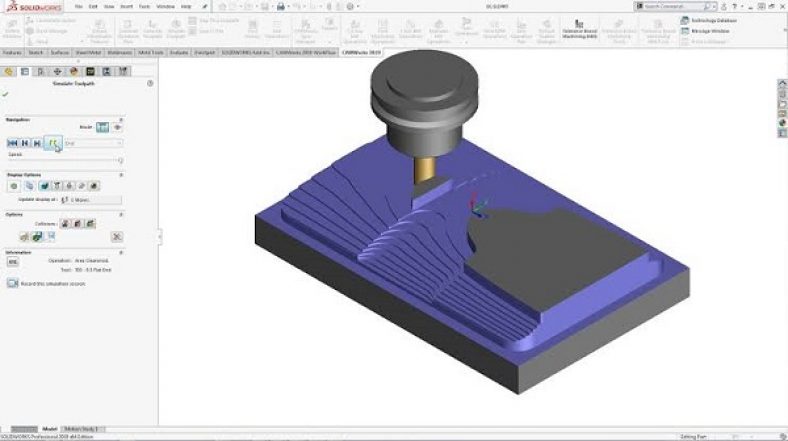Screen dimensions: 788x441
Task: Click the red X cancel icon in Options
Action: (117, 236)
